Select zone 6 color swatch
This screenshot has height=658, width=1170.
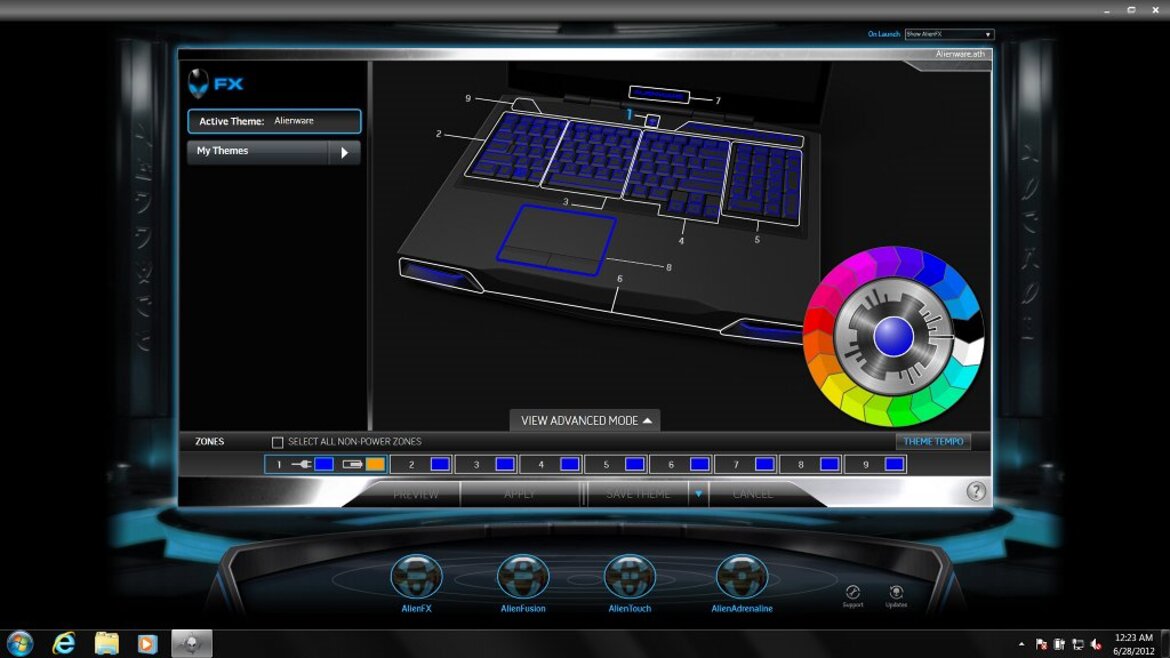click(700, 464)
